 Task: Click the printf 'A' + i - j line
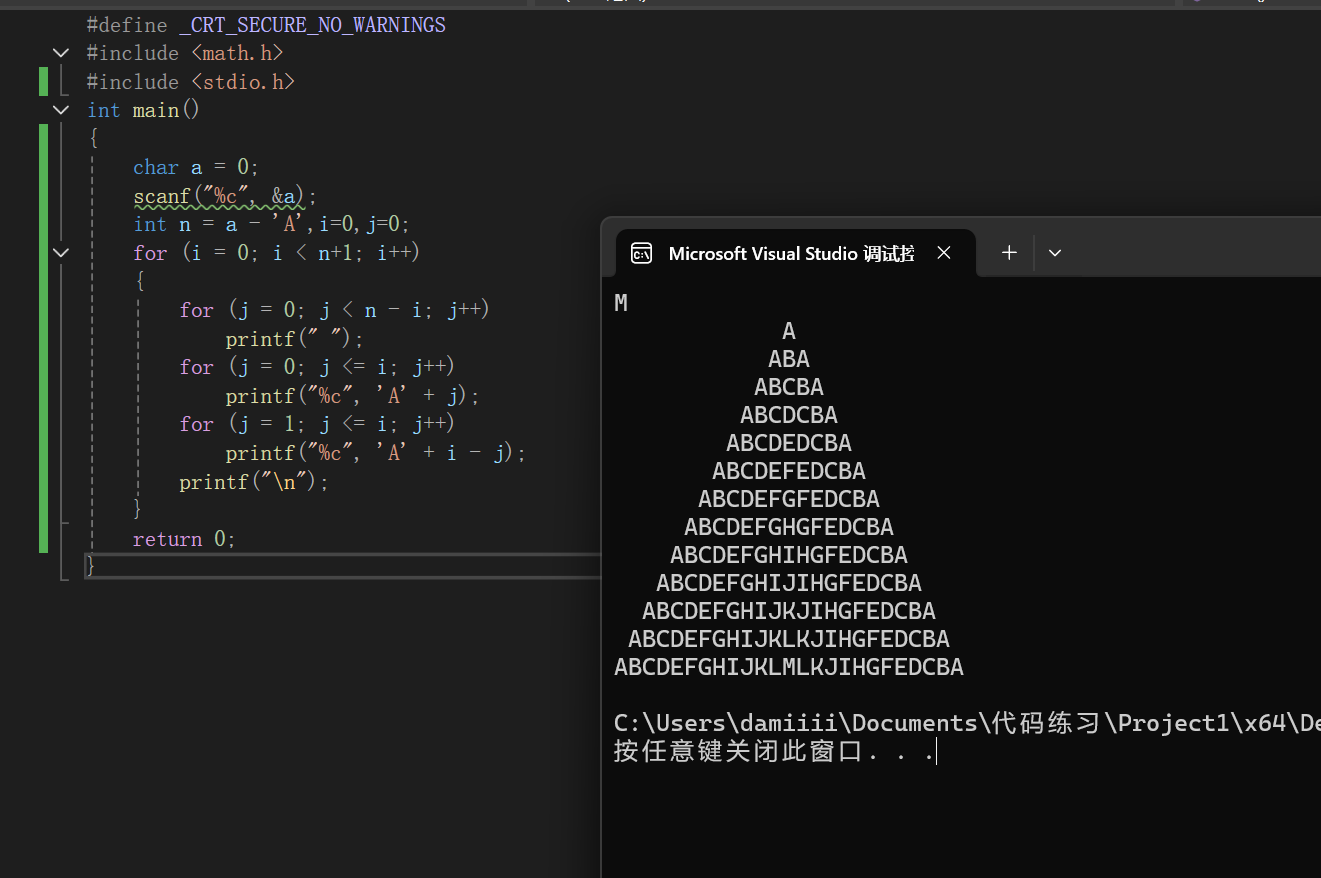tap(376, 453)
